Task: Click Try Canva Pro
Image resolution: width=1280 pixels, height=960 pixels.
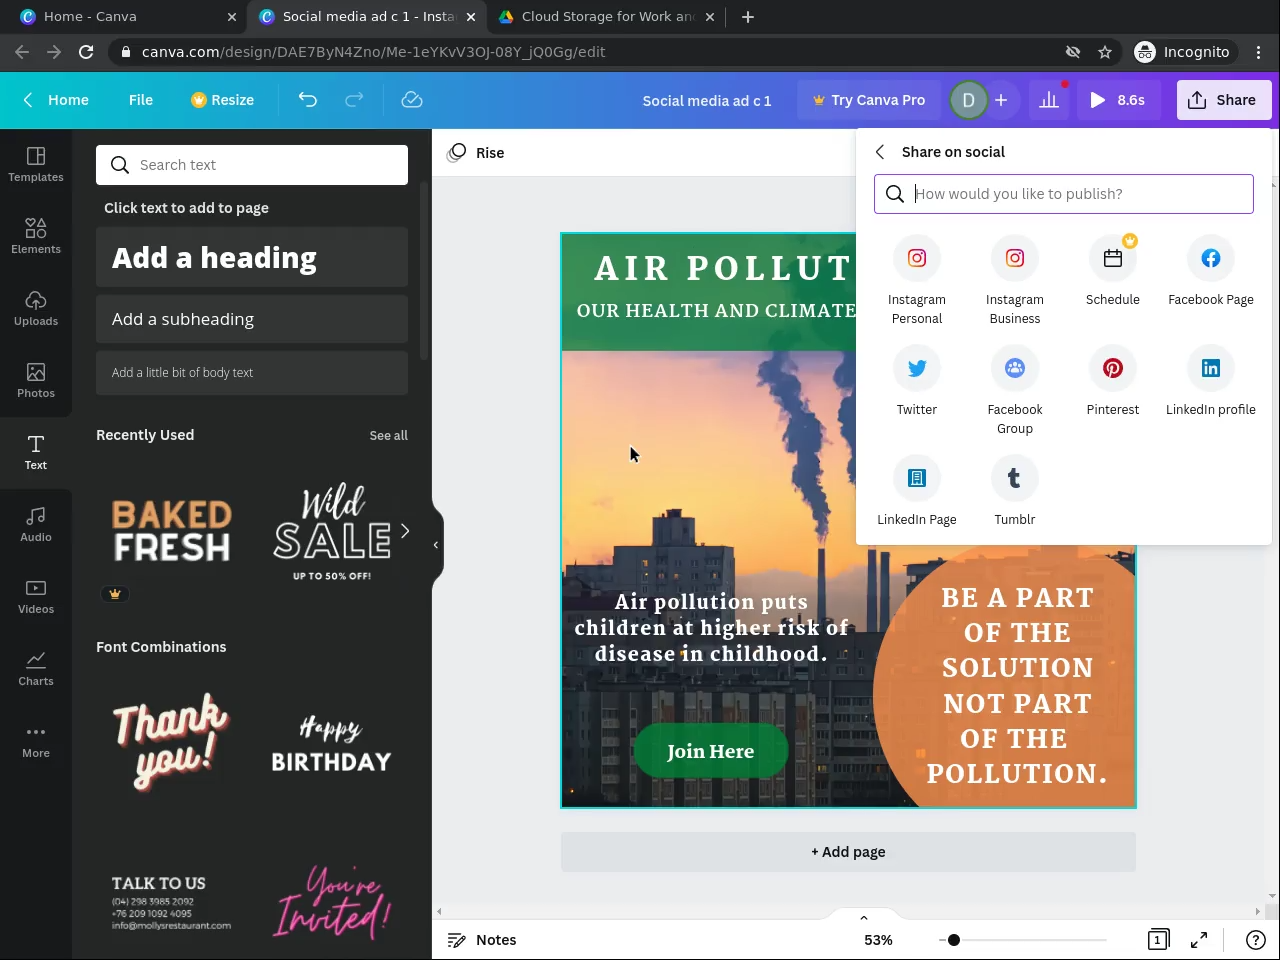Action: coord(868,100)
